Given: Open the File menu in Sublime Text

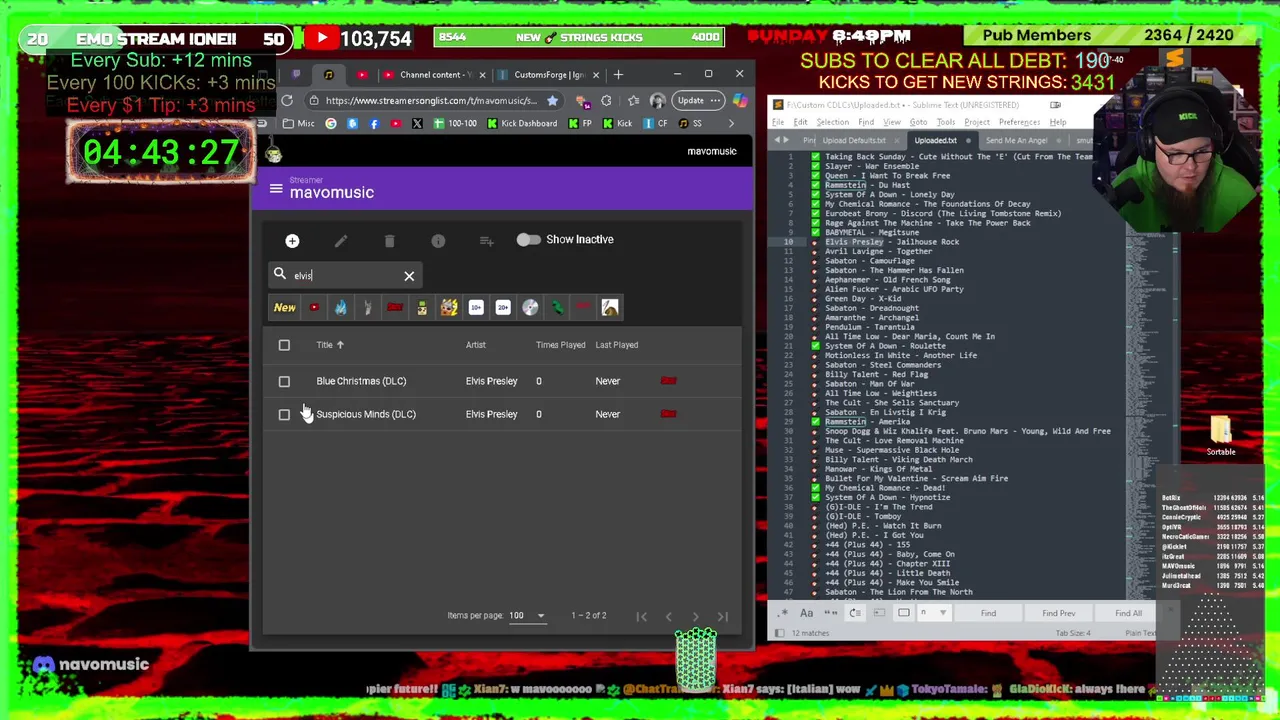Looking at the screenshot, I should (x=778, y=122).
